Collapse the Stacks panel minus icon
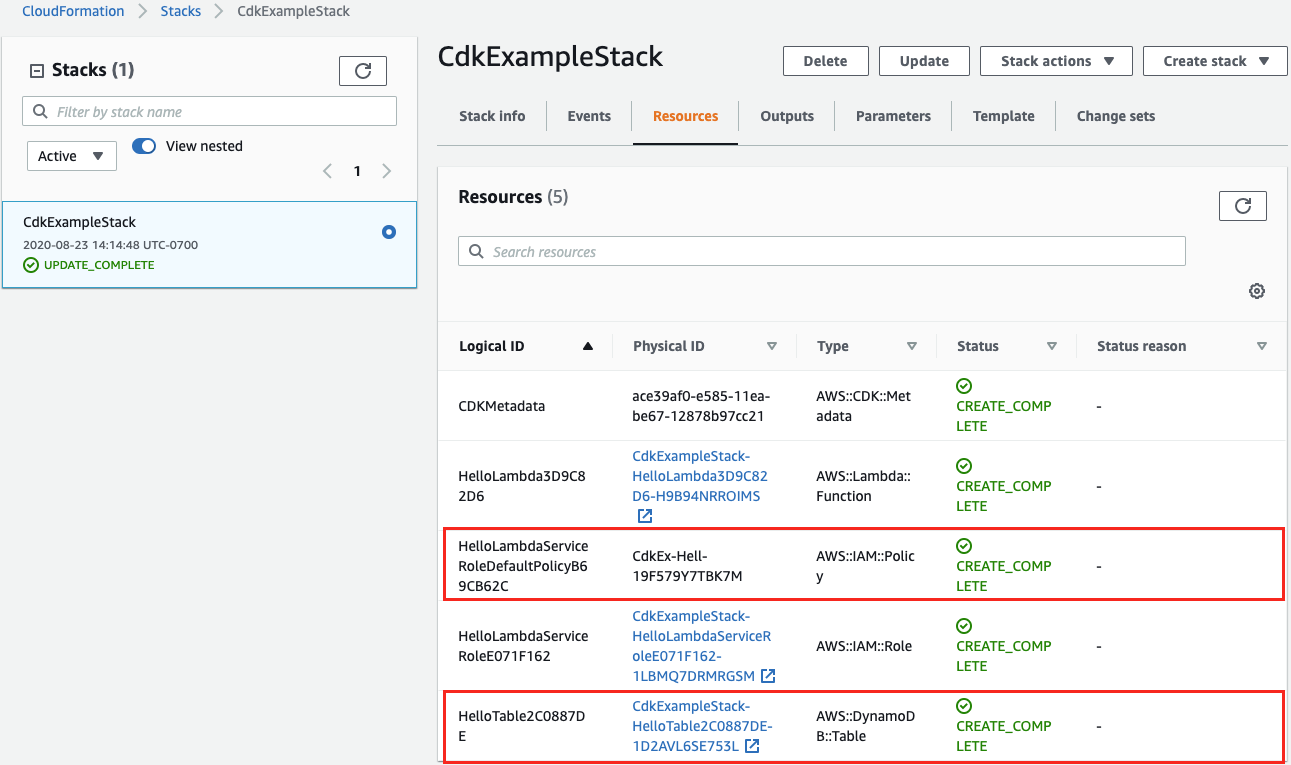This screenshot has height=765, width=1291. (x=37, y=70)
